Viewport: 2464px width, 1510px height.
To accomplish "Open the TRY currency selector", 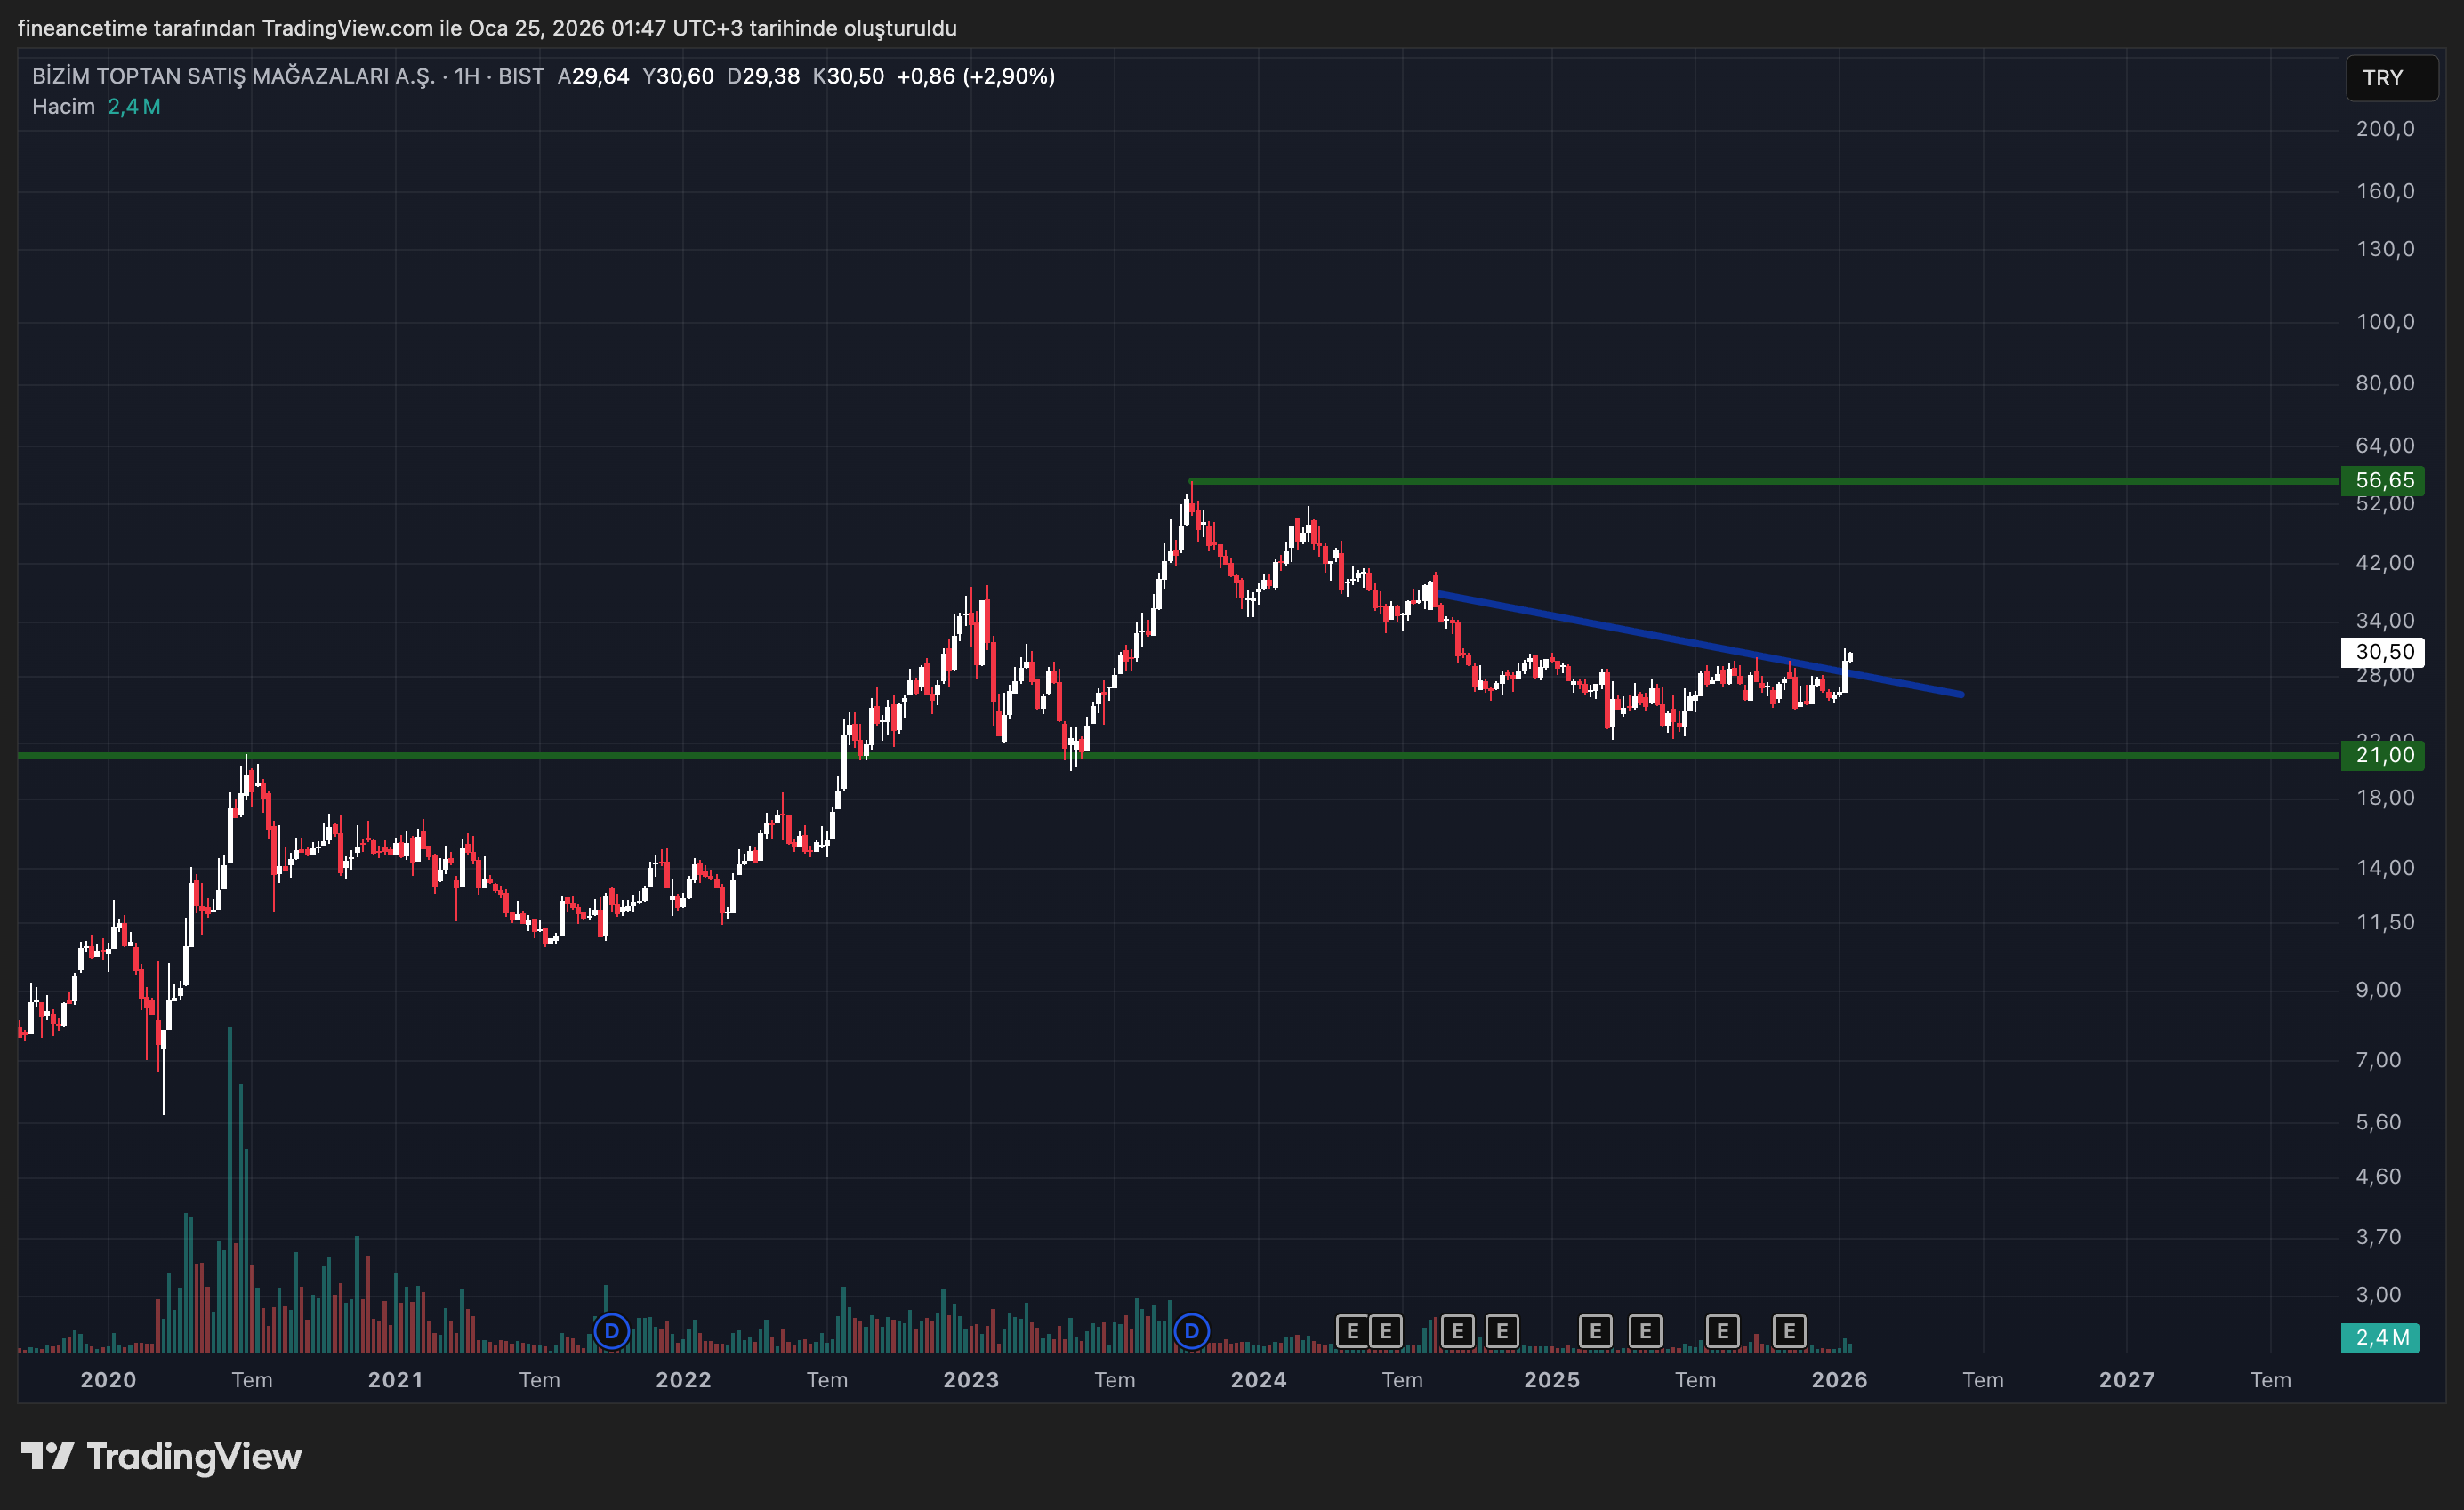I will [2390, 78].
